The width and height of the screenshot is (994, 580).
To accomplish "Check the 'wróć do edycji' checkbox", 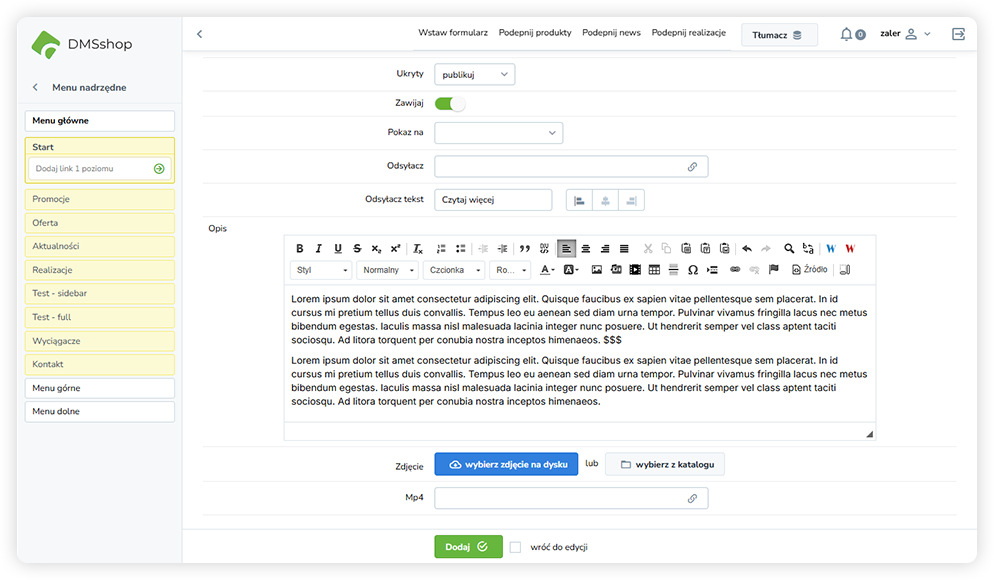I will point(516,547).
